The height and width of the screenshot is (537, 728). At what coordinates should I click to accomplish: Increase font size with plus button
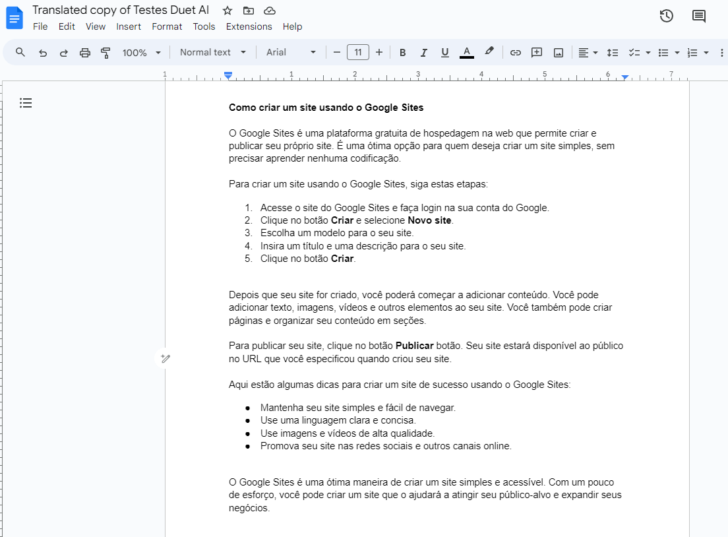pyautogui.click(x=379, y=52)
